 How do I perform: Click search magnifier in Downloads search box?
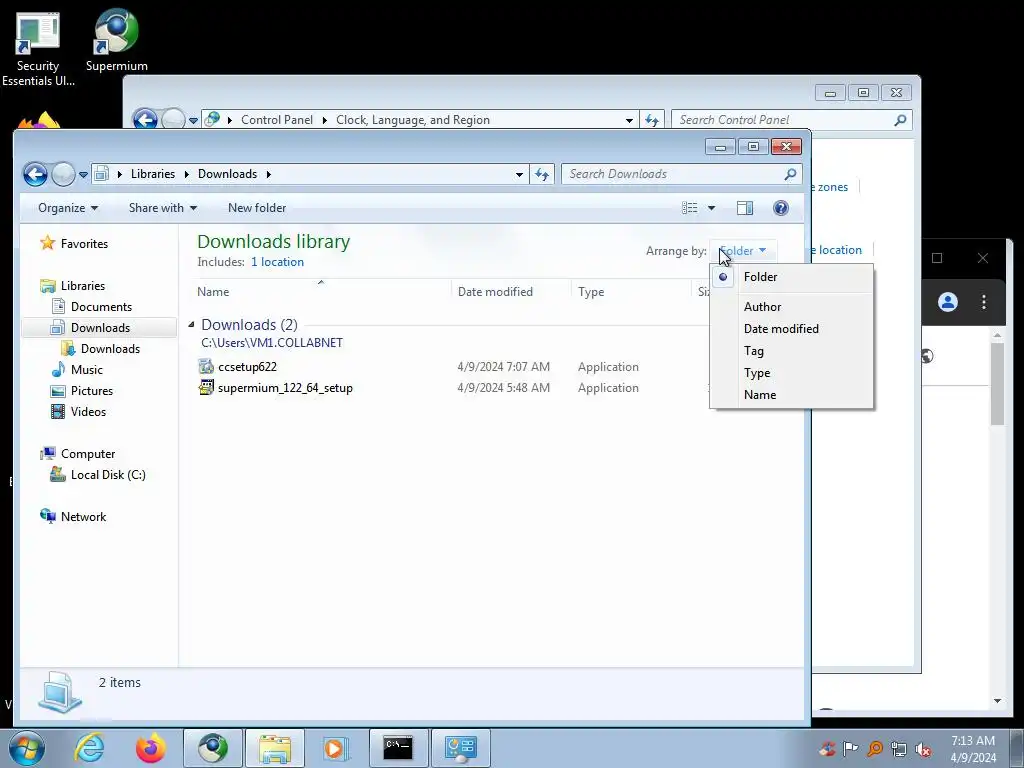pyautogui.click(x=791, y=174)
